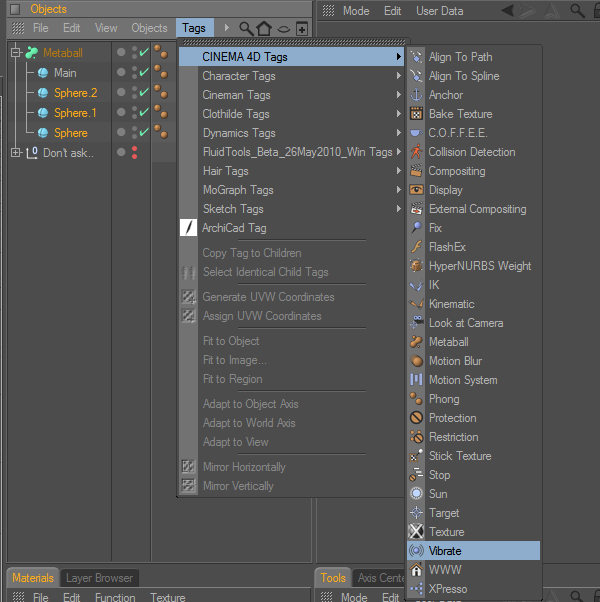Choose the FlashEx tag icon
The image size is (600, 602).
click(416, 247)
